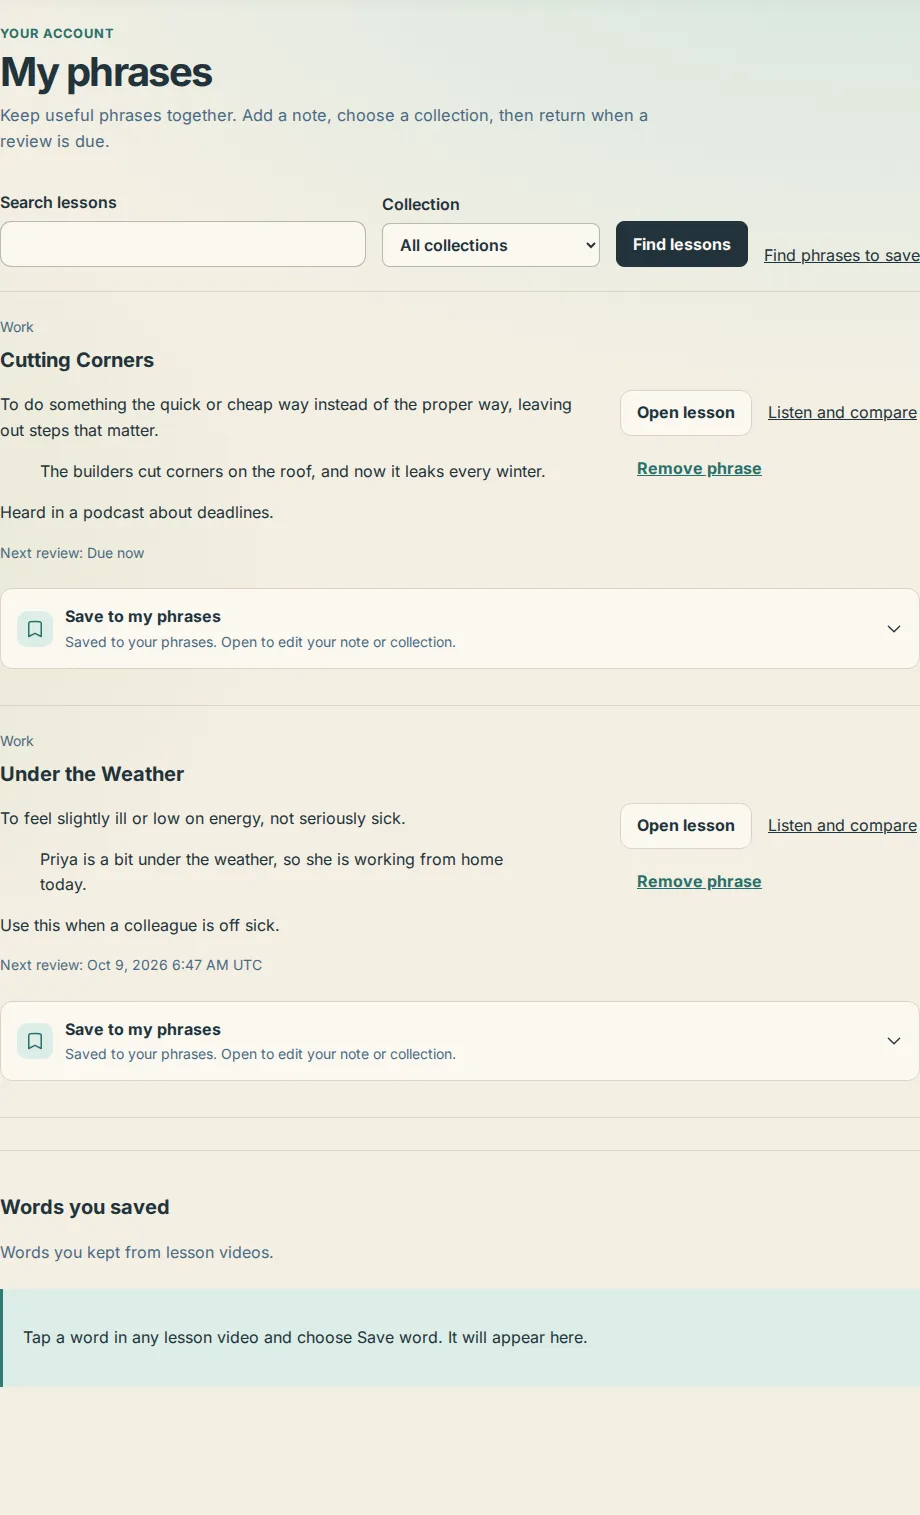920x1515 pixels.
Task: Click 'Words you kept from lesson videos.' text
Action: pyautogui.click(x=137, y=1252)
